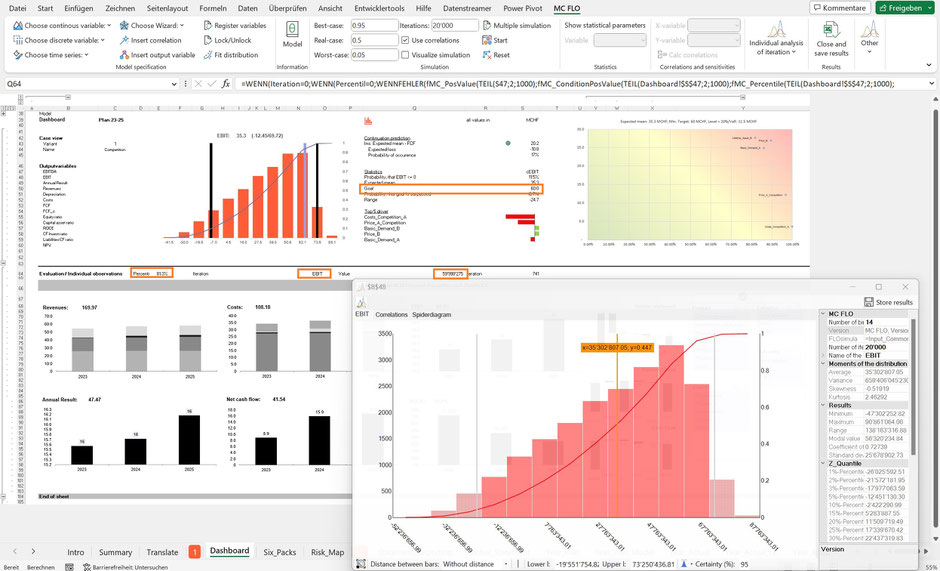Open Individual analysis of iteration

point(776,38)
